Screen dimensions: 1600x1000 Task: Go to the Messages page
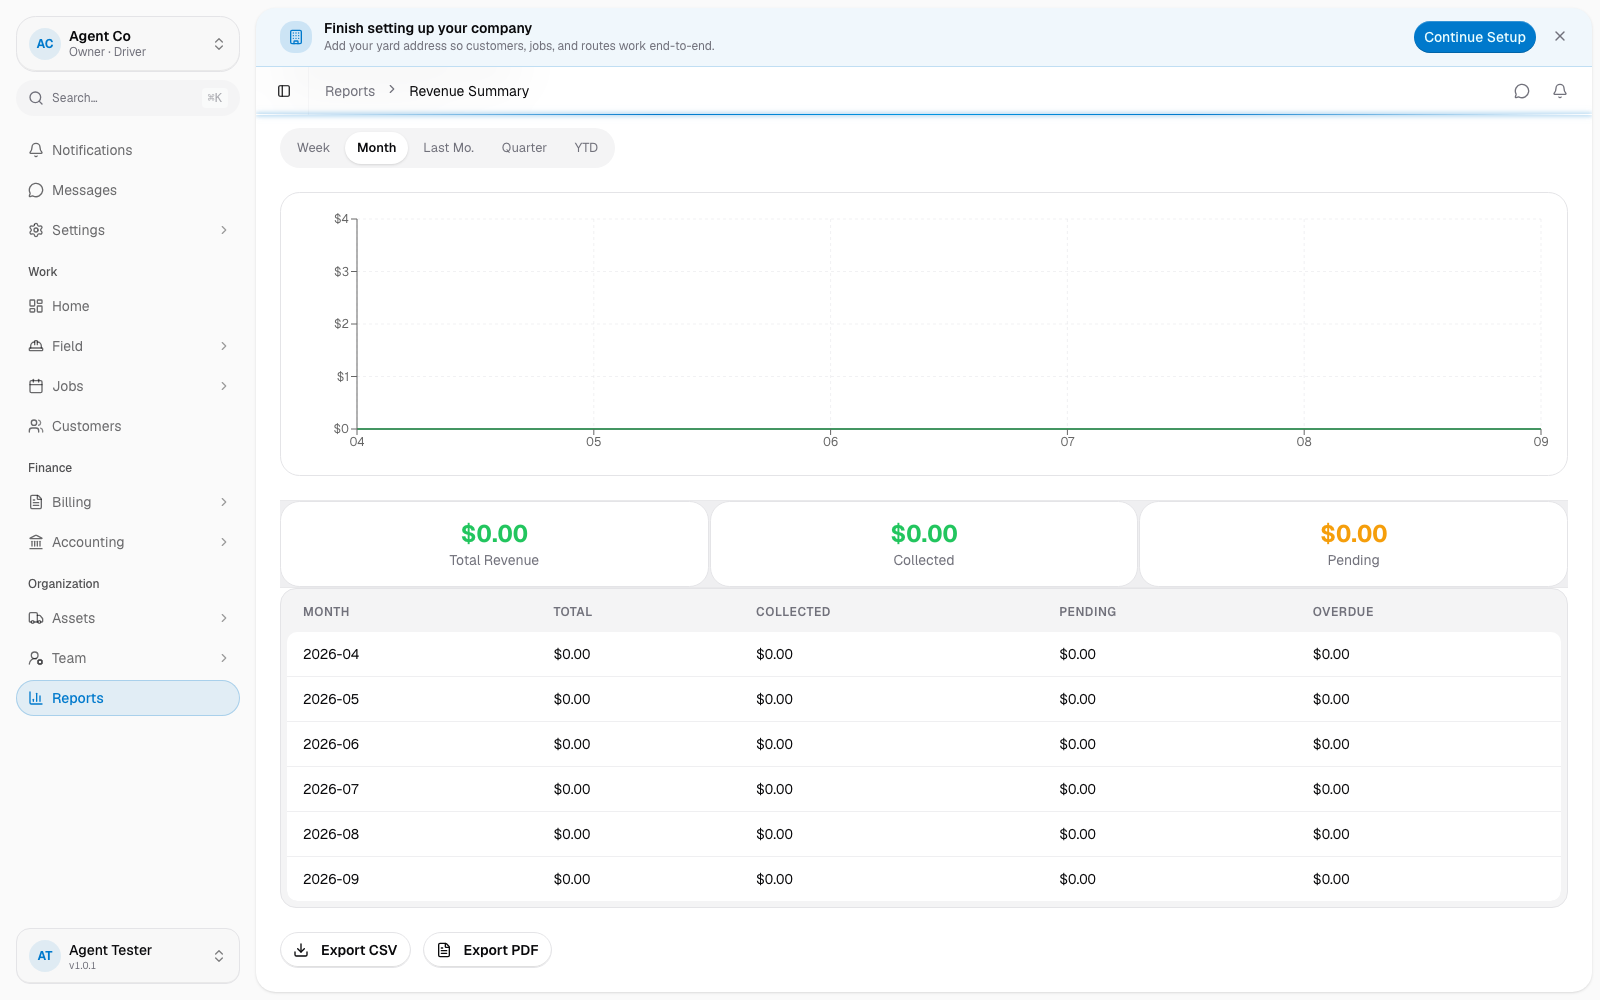128,190
